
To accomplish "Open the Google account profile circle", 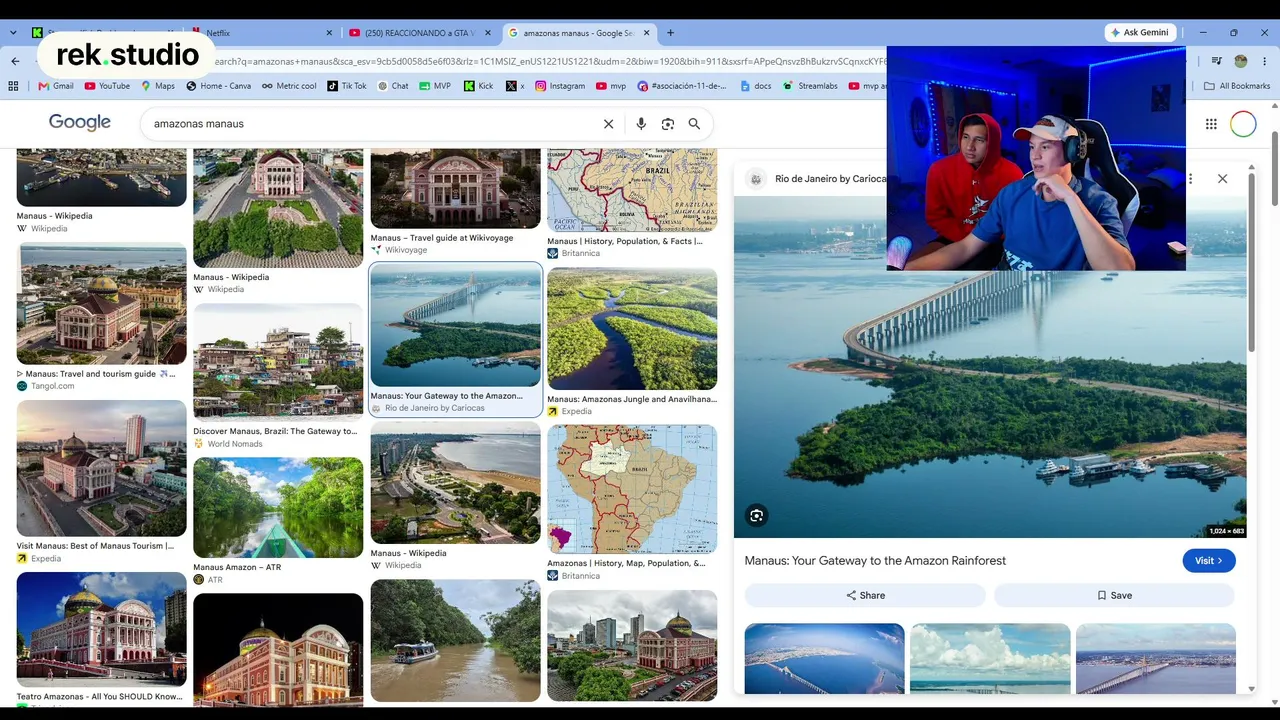I will [x=1243, y=124].
